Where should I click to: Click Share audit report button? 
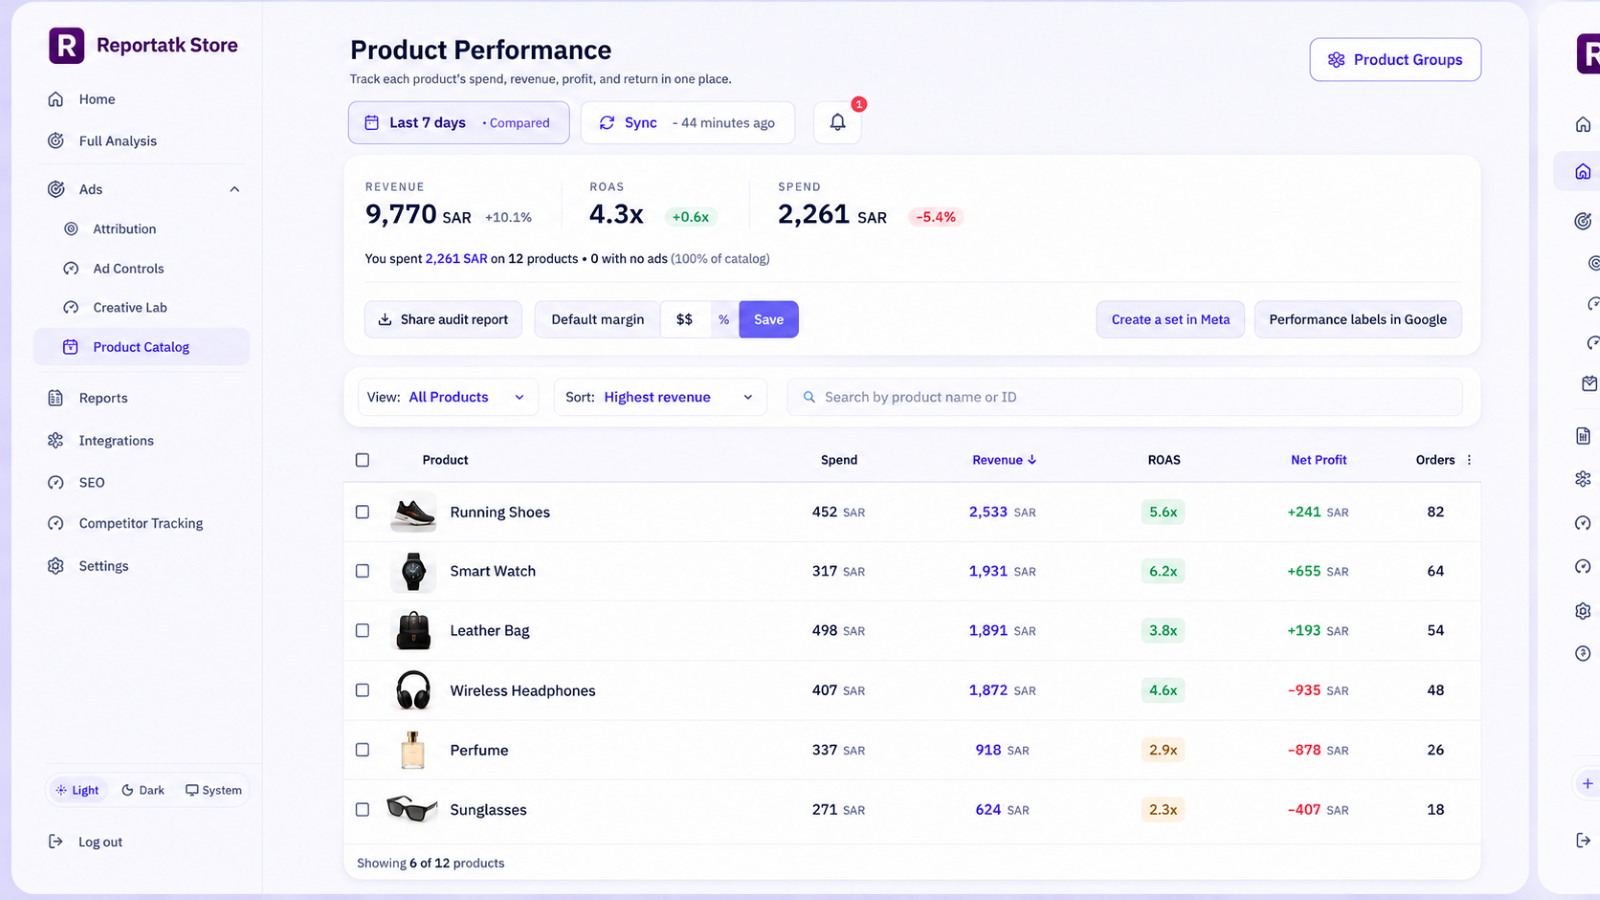pos(443,319)
